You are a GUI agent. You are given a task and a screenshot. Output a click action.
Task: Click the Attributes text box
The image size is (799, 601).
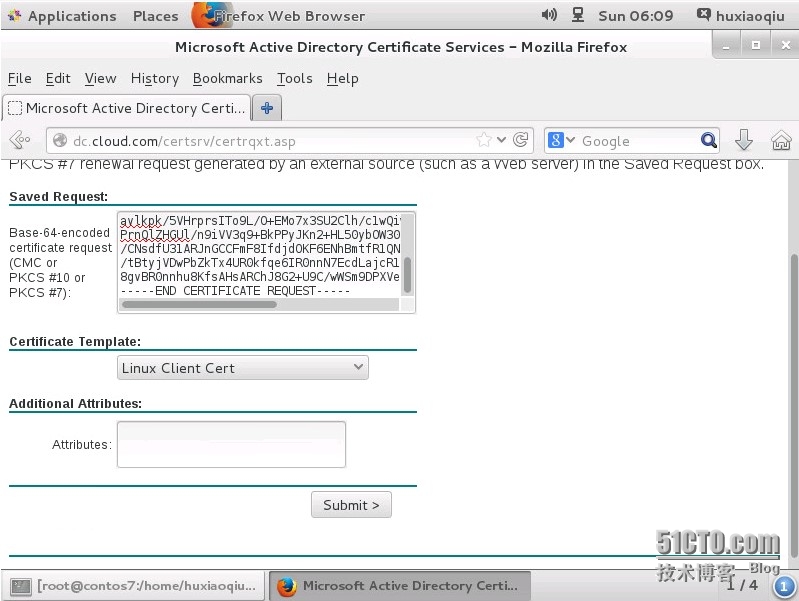pos(231,444)
